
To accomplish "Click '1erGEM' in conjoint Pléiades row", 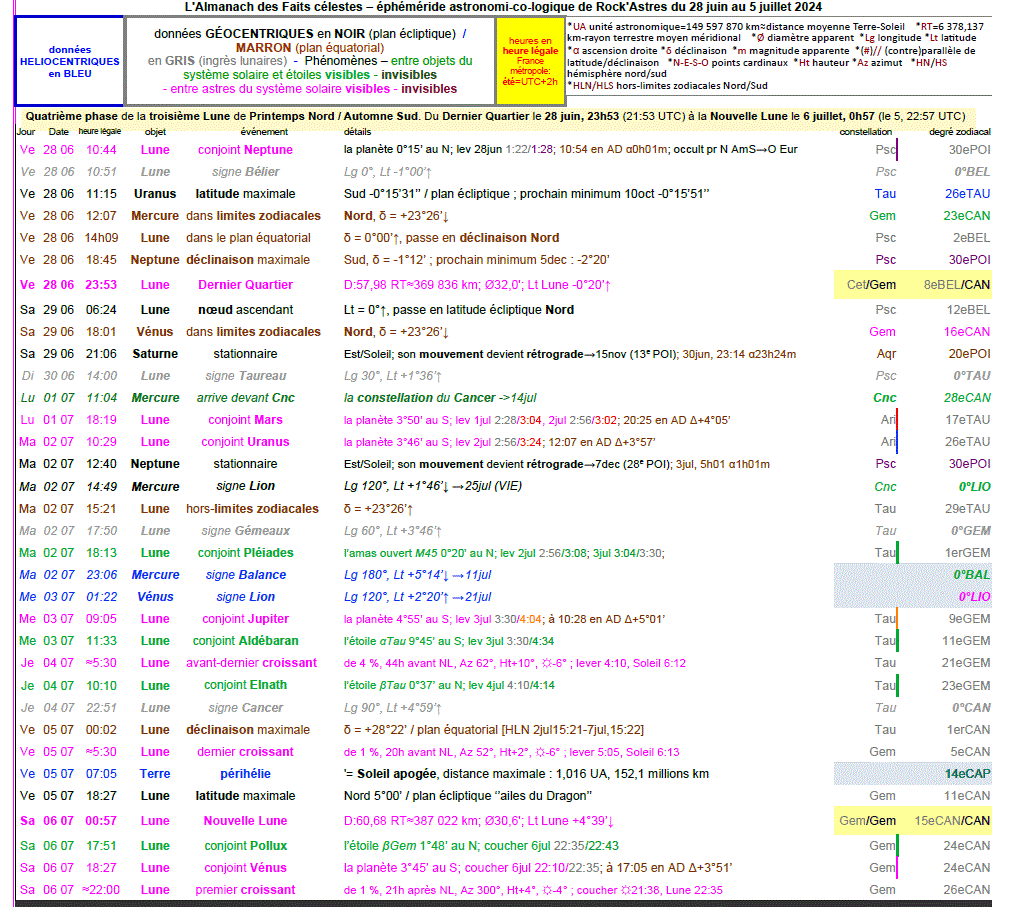I will coord(968,552).
